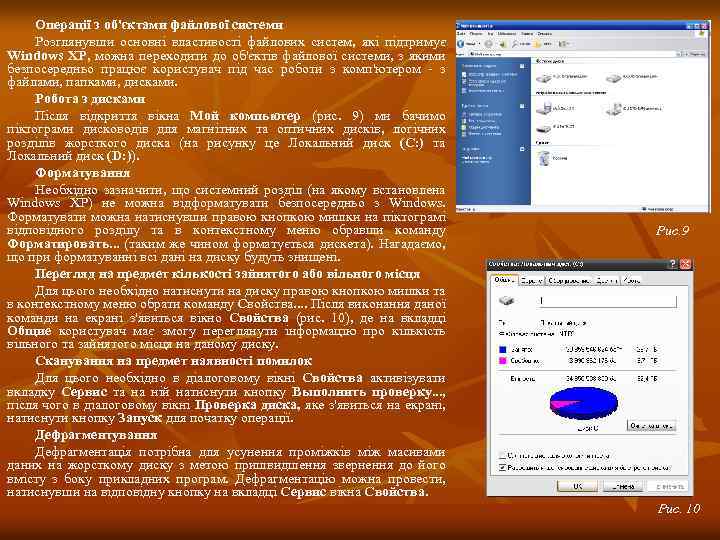Image resolution: width=720 pixels, height=540 pixels.
Task: Click heading 'Робота з дисками'
Action: click(90, 99)
